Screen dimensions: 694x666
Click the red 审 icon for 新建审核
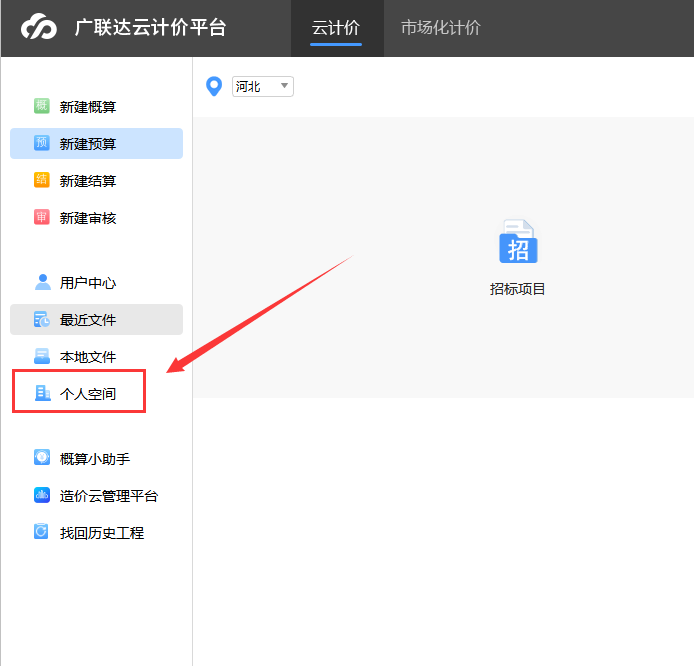(42, 217)
